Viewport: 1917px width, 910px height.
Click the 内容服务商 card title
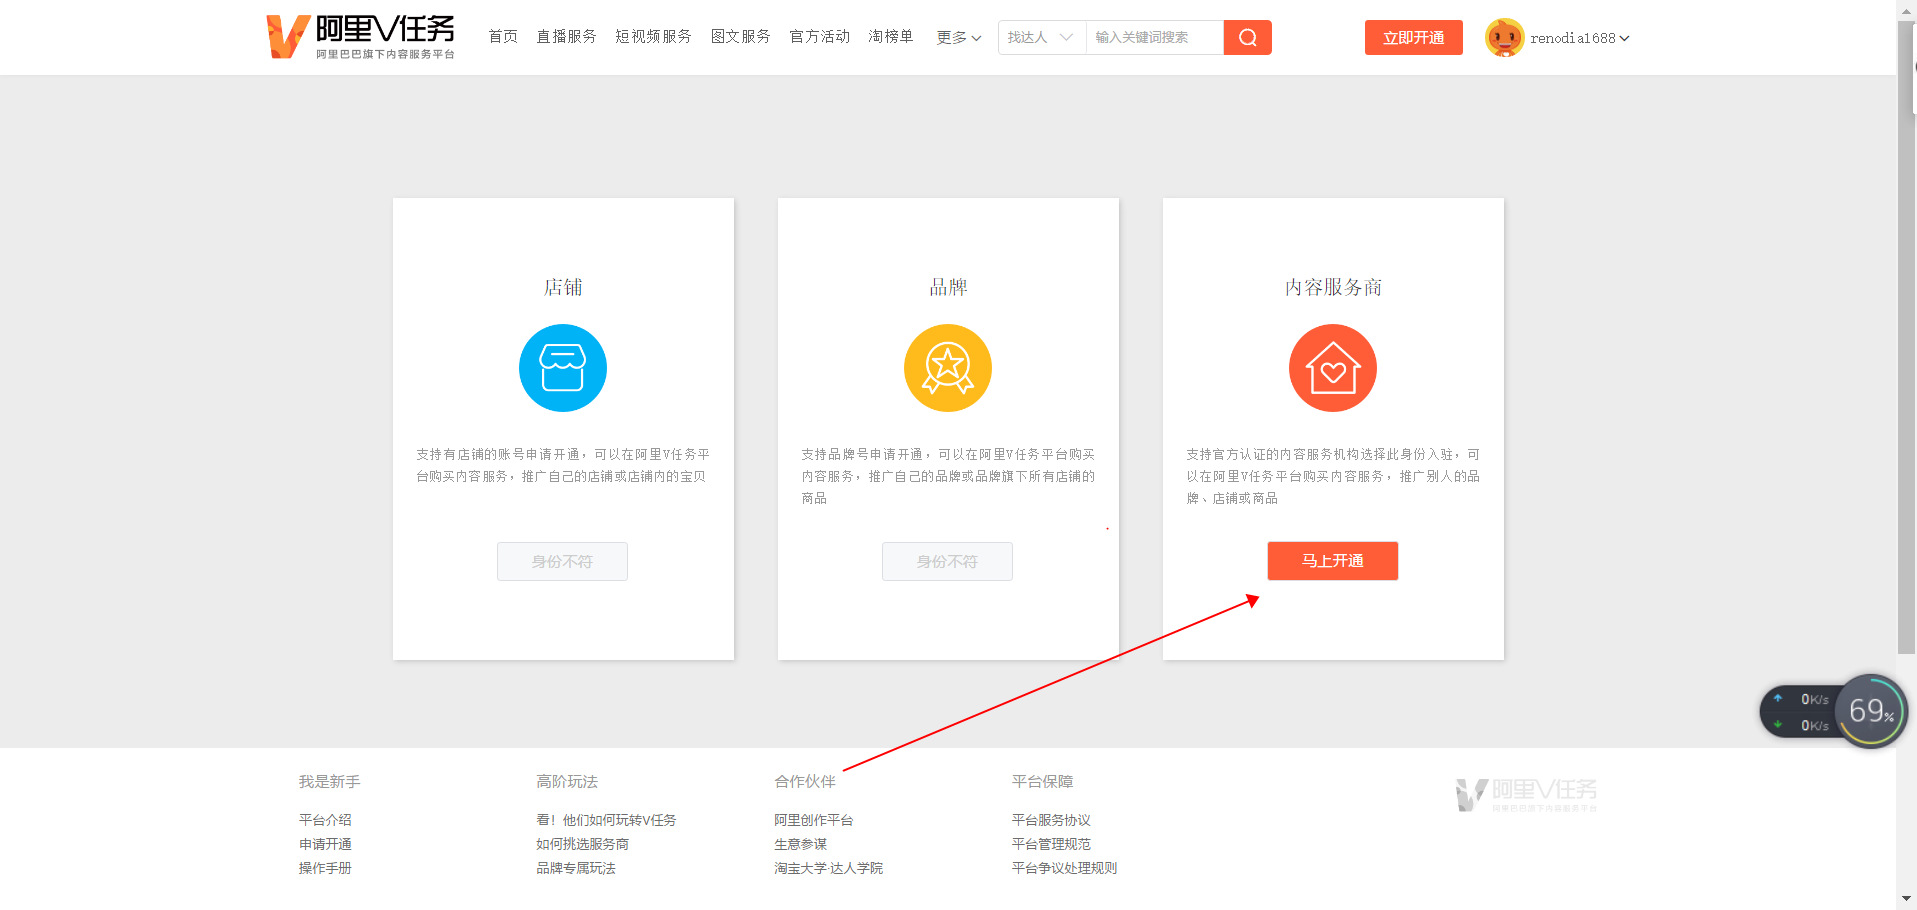(x=1333, y=287)
